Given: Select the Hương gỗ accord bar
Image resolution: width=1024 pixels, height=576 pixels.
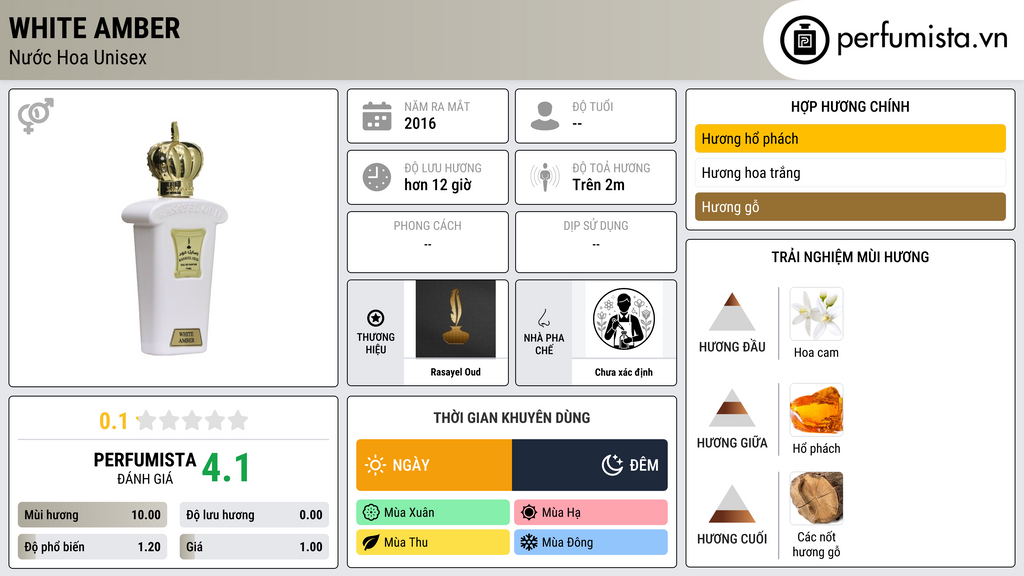Looking at the screenshot, I should coord(850,207).
